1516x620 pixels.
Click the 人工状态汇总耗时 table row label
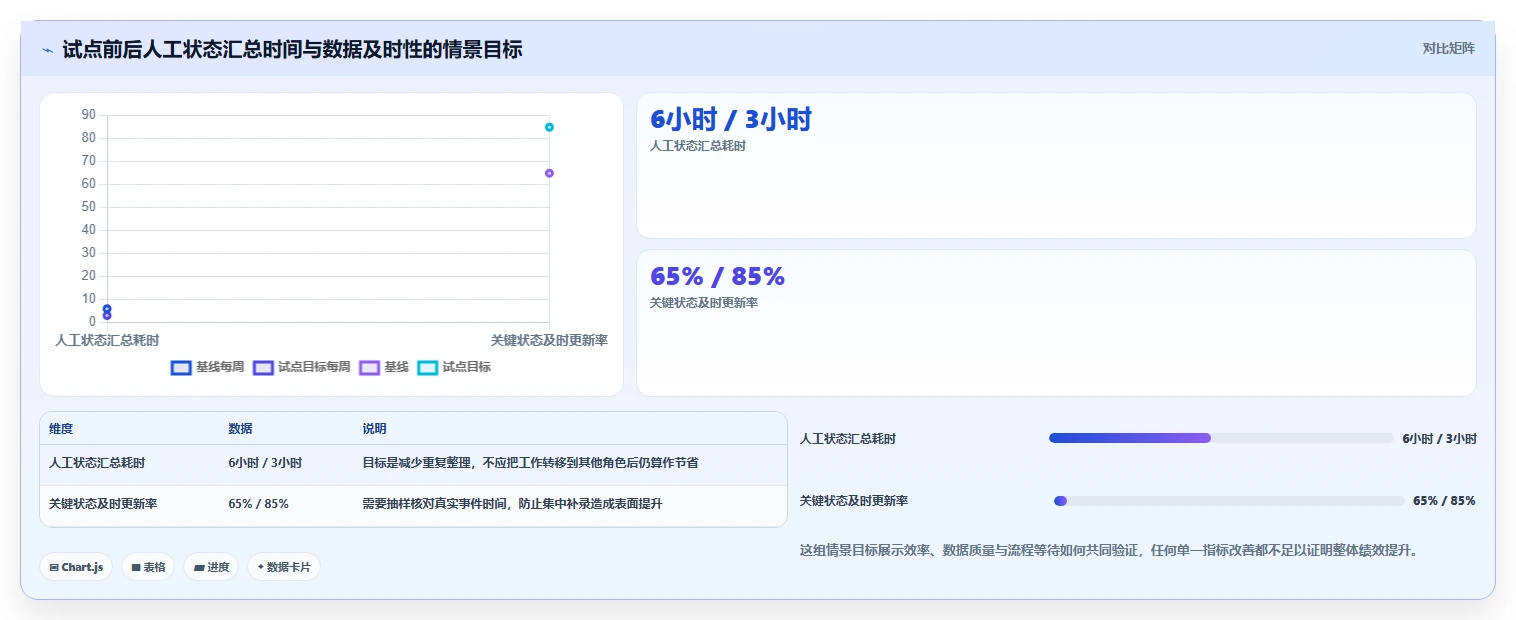[x=97, y=463]
